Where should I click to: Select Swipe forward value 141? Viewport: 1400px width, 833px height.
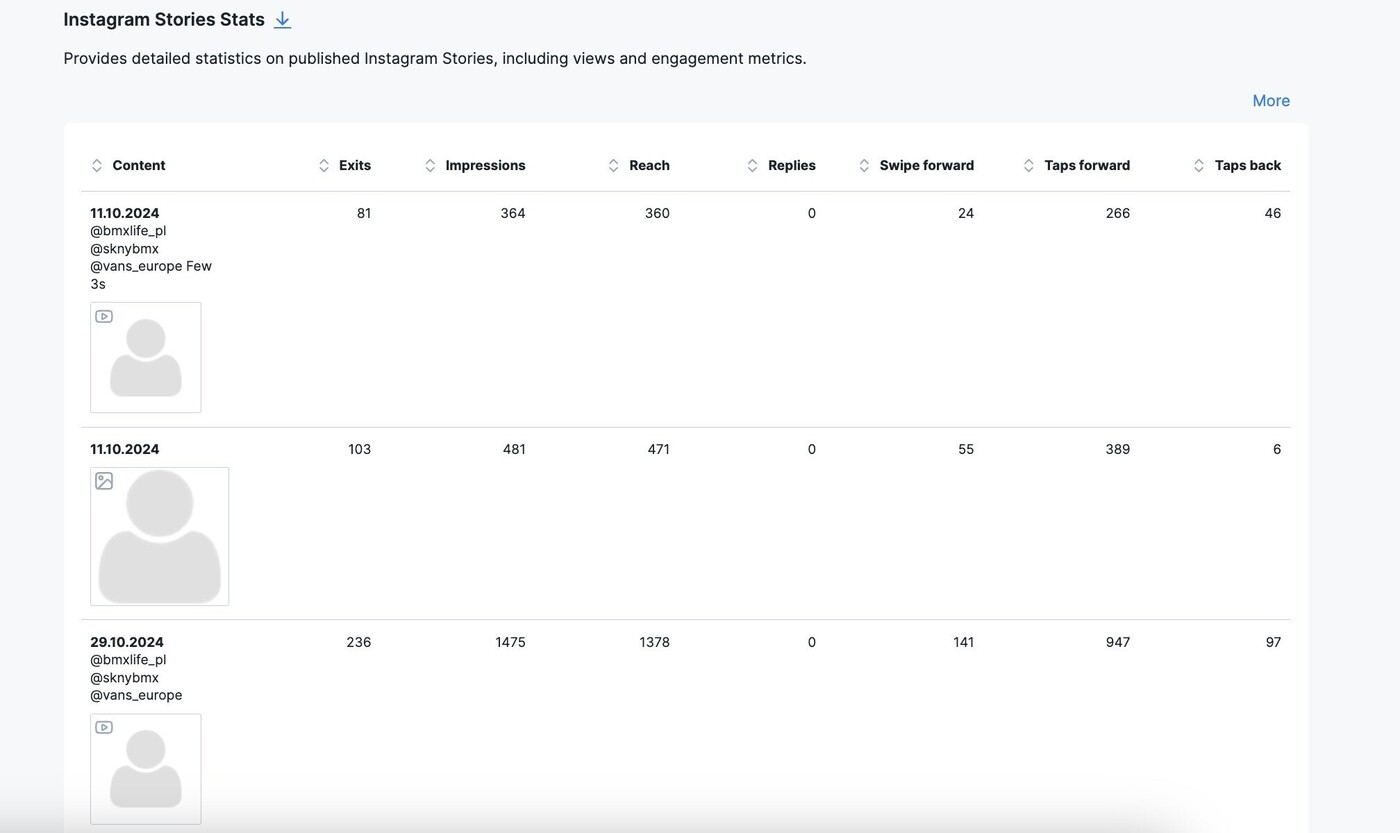click(x=964, y=642)
